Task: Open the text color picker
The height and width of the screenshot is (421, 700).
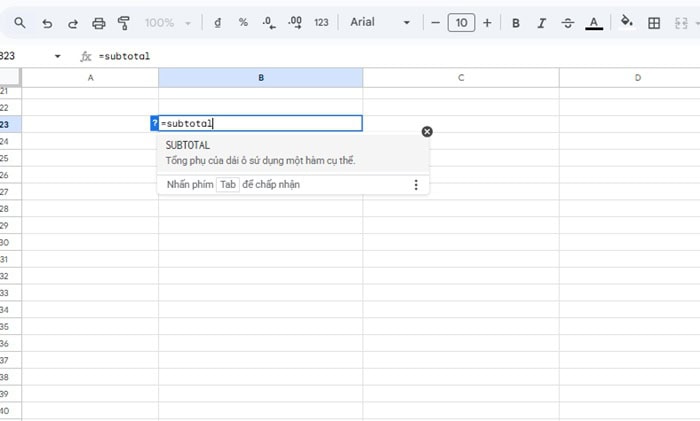Action: [594, 23]
